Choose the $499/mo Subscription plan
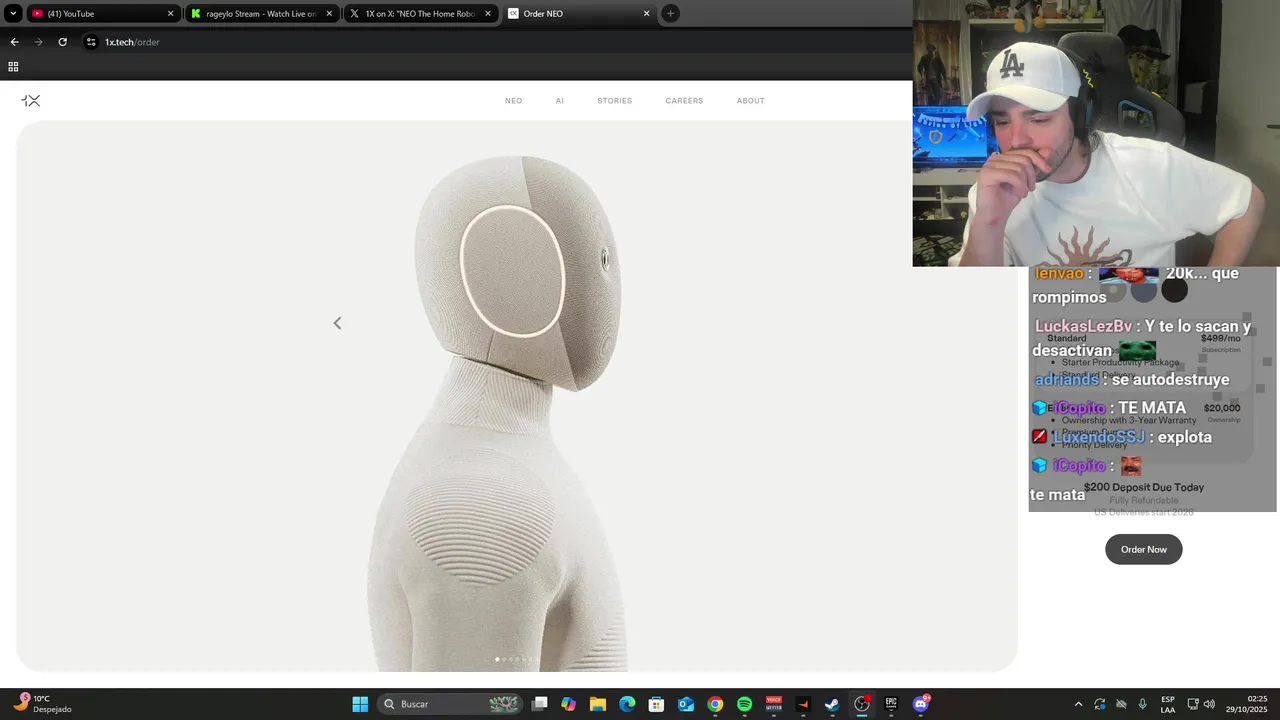1280x720 pixels. [x=1143, y=356]
